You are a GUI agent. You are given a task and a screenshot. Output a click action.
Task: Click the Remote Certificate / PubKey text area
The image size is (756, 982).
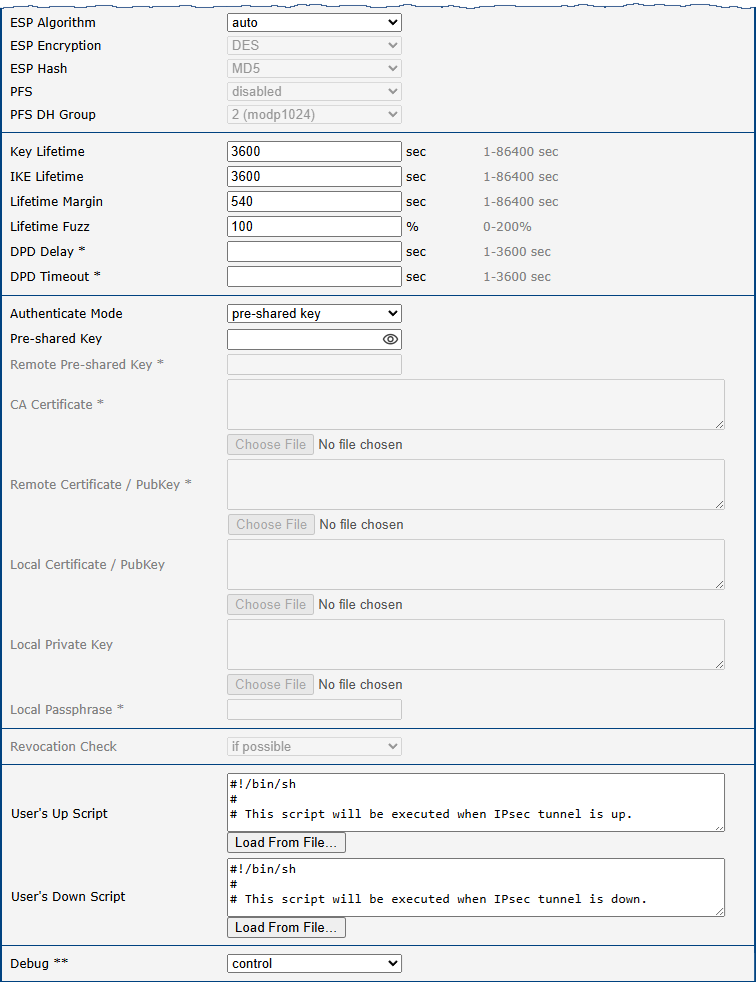[x=475, y=485]
